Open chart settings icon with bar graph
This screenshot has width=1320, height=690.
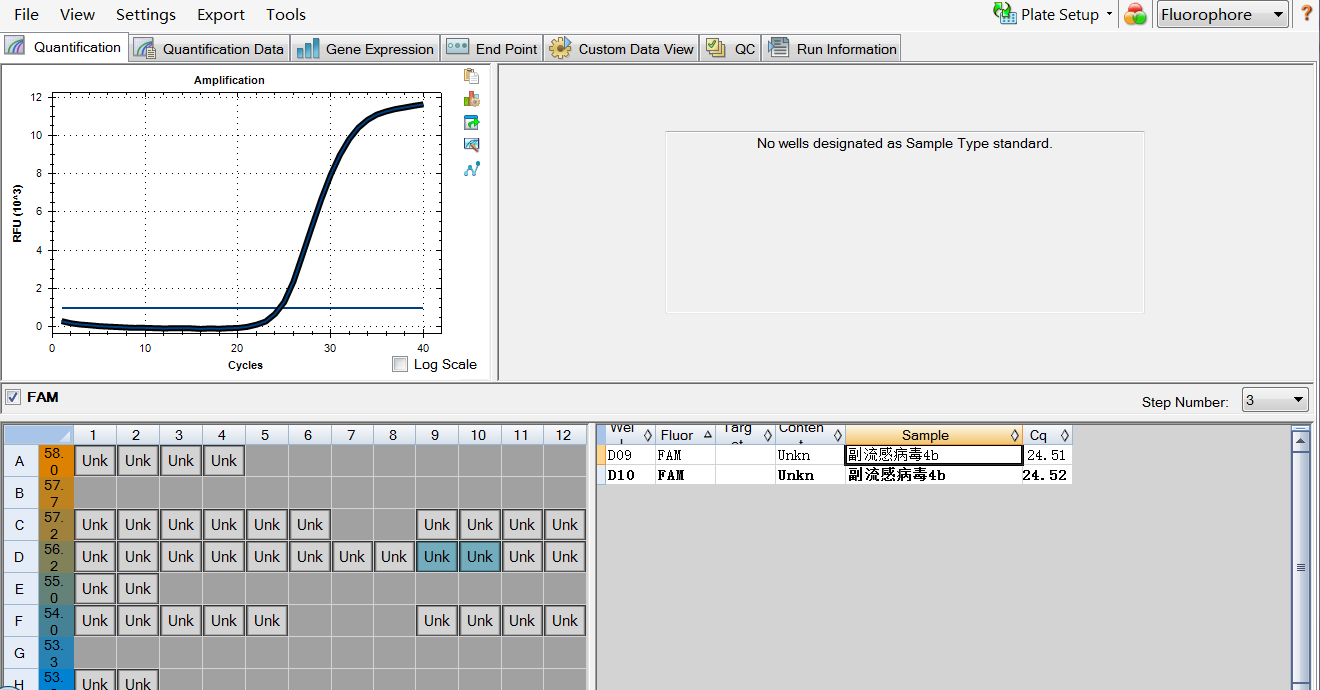tap(471, 99)
